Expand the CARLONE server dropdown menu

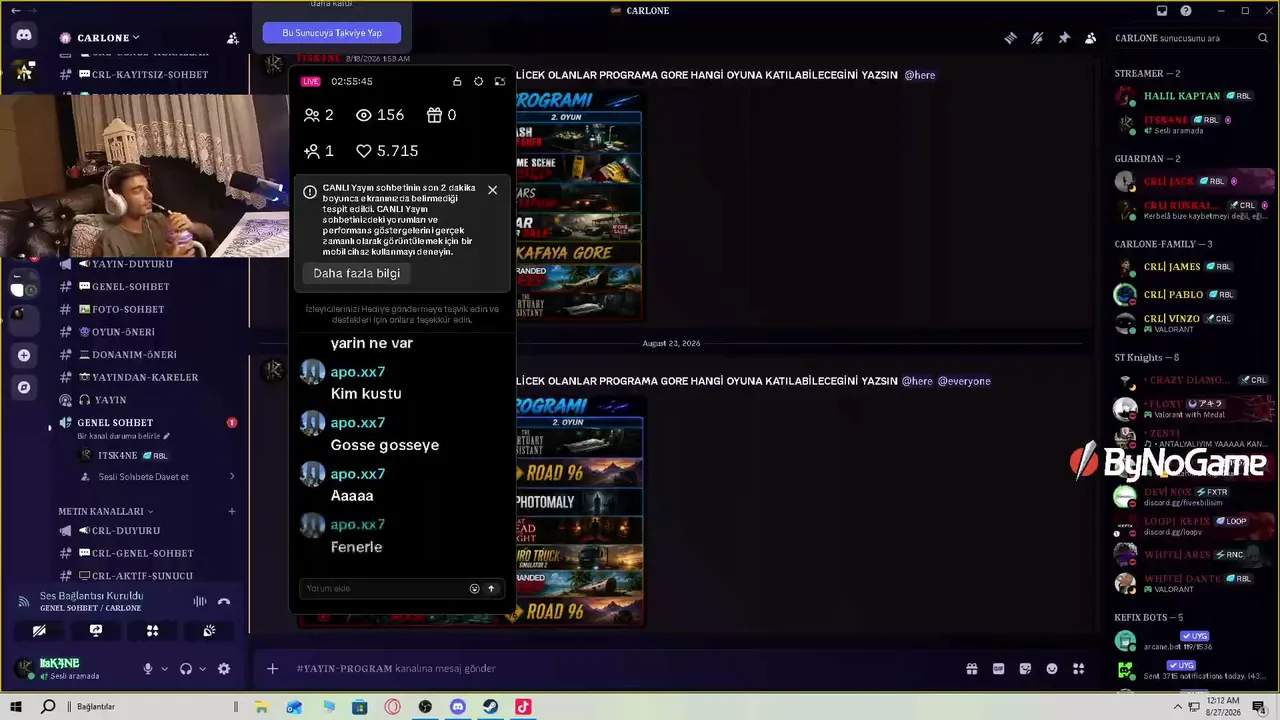click(x=136, y=38)
